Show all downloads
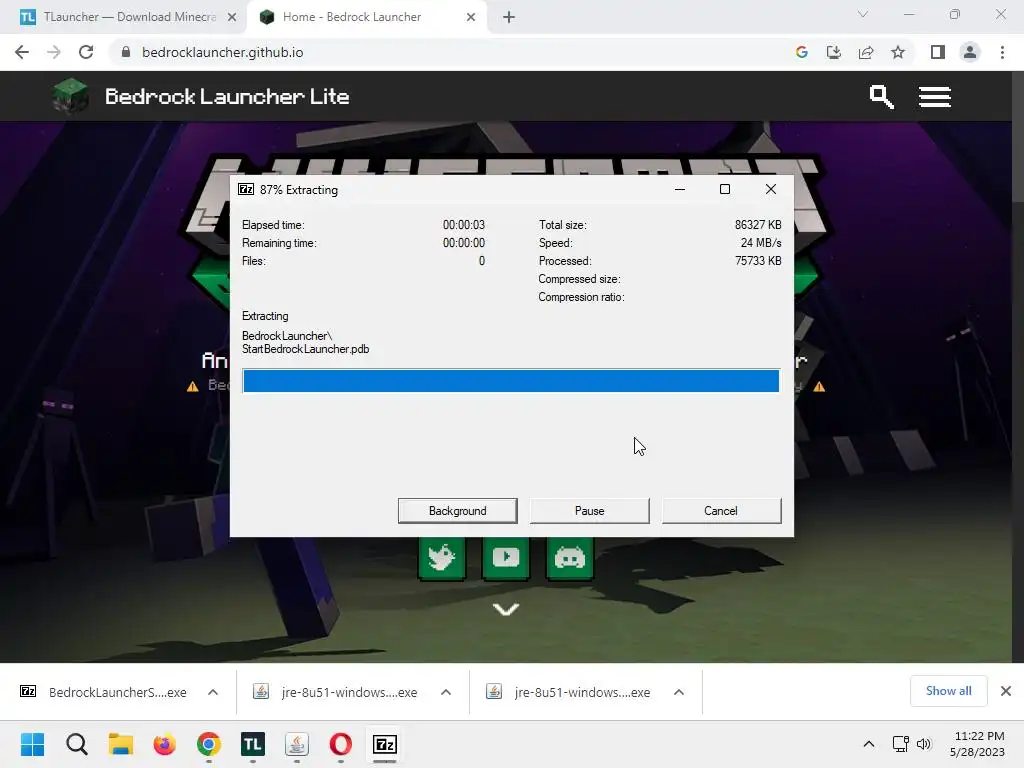Viewport: 1024px width, 768px height. 948,691
